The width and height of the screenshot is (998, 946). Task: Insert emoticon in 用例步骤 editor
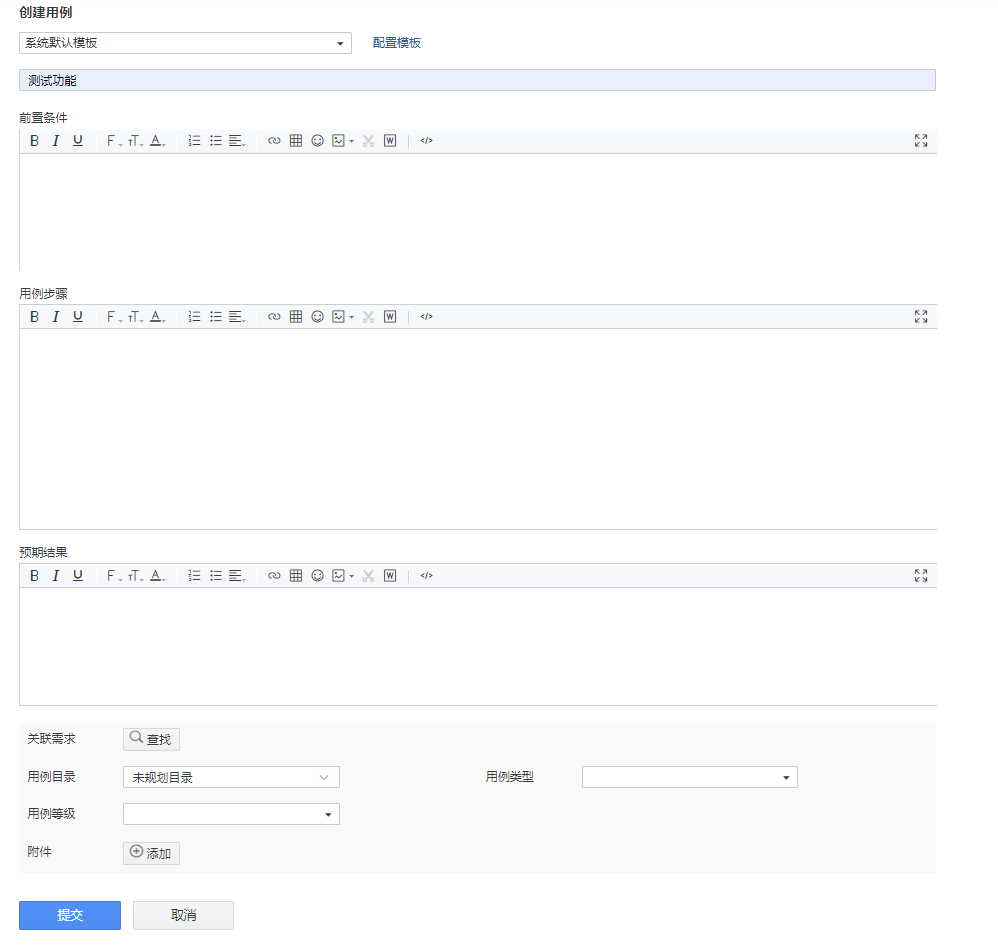pyautogui.click(x=318, y=316)
